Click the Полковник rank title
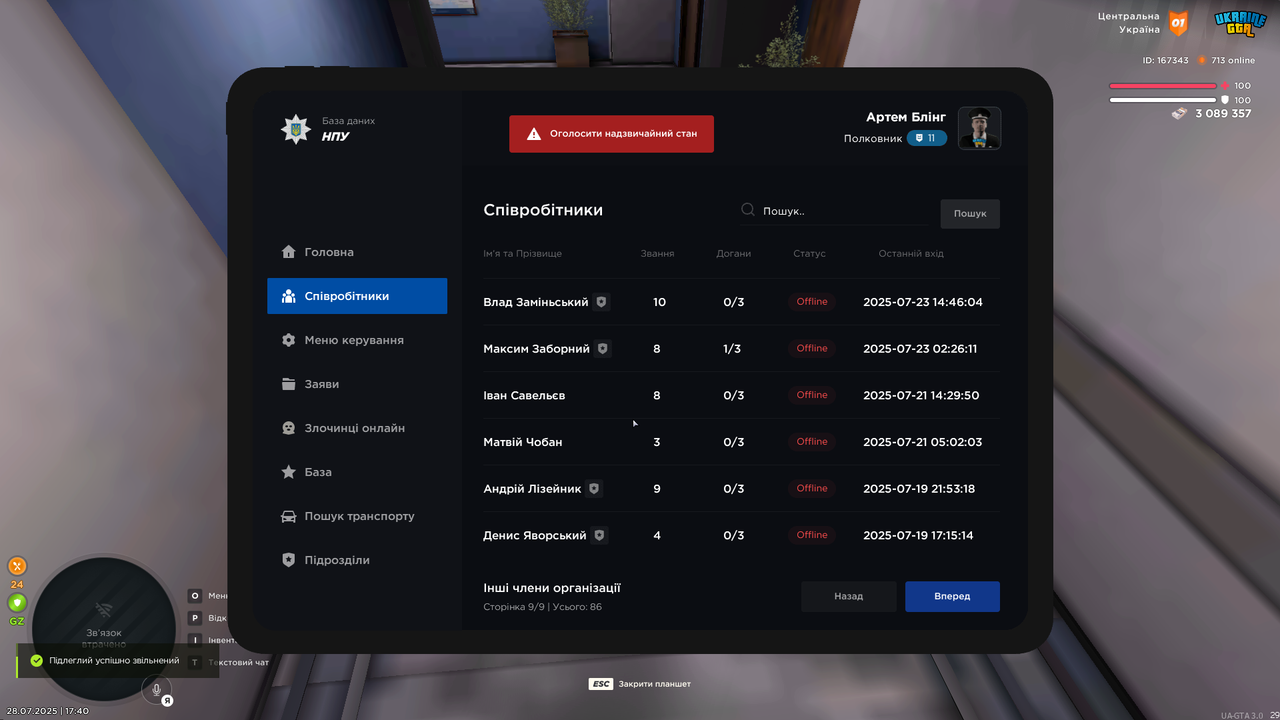The height and width of the screenshot is (720, 1280). (873, 138)
